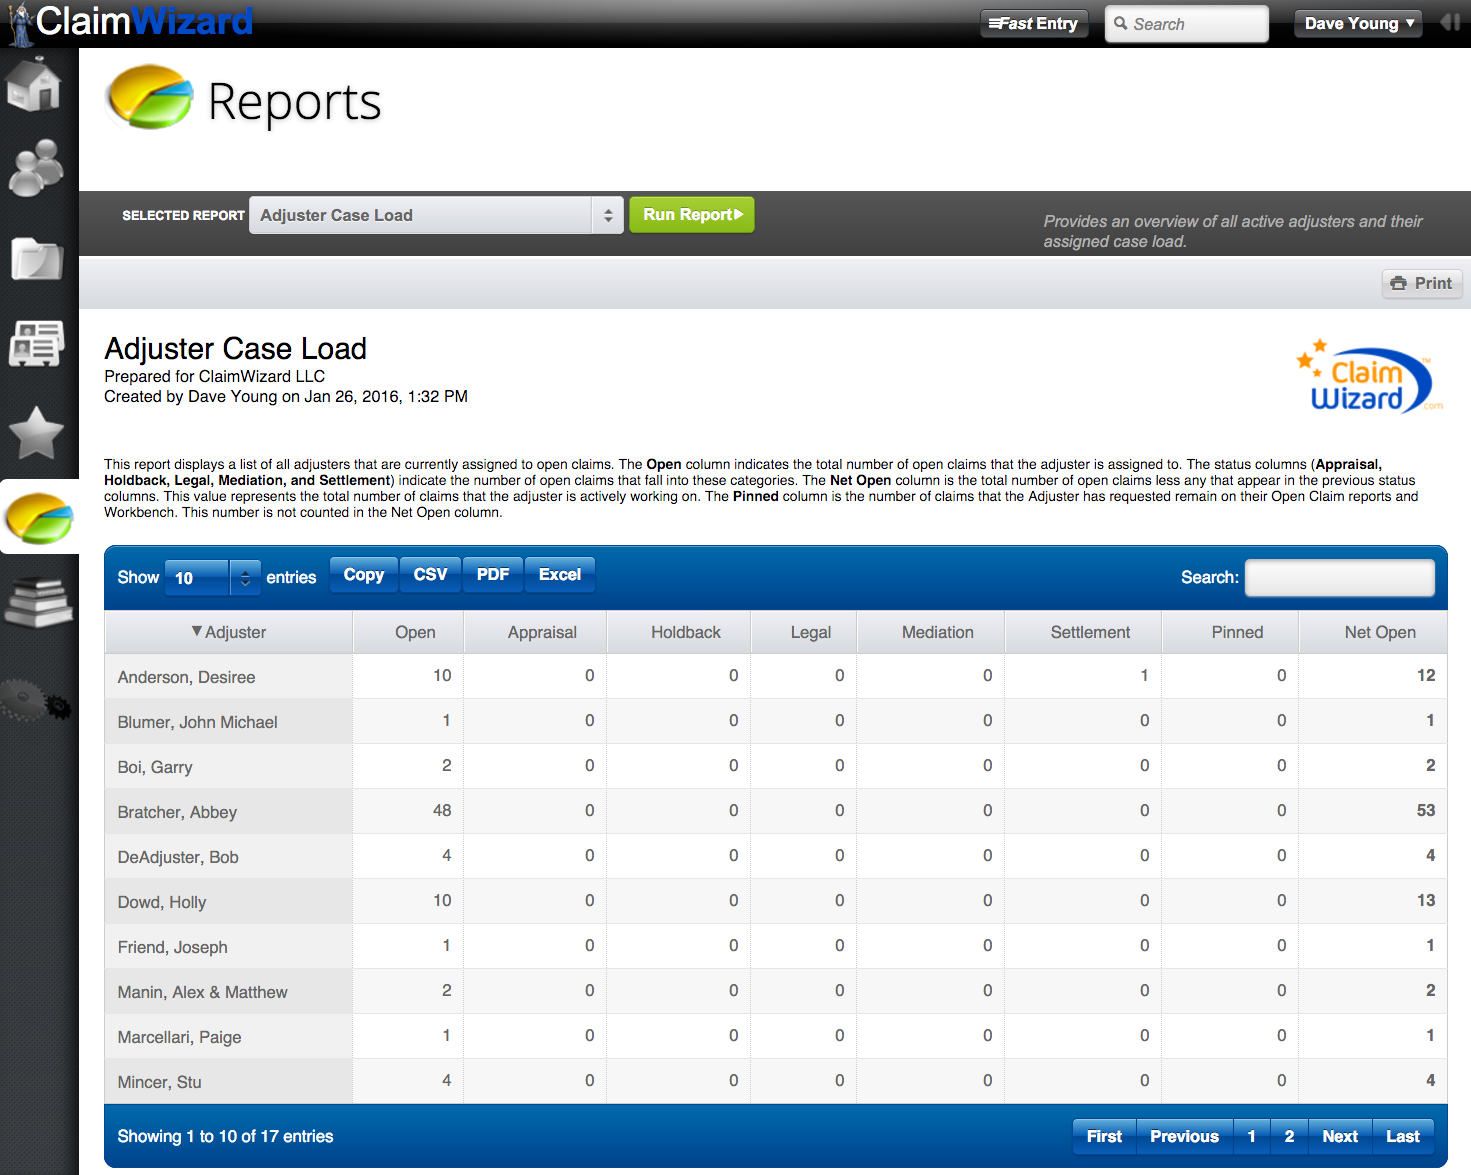Open the Dave Young user menu
The image size is (1471, 1175).
click(1357, 22)
